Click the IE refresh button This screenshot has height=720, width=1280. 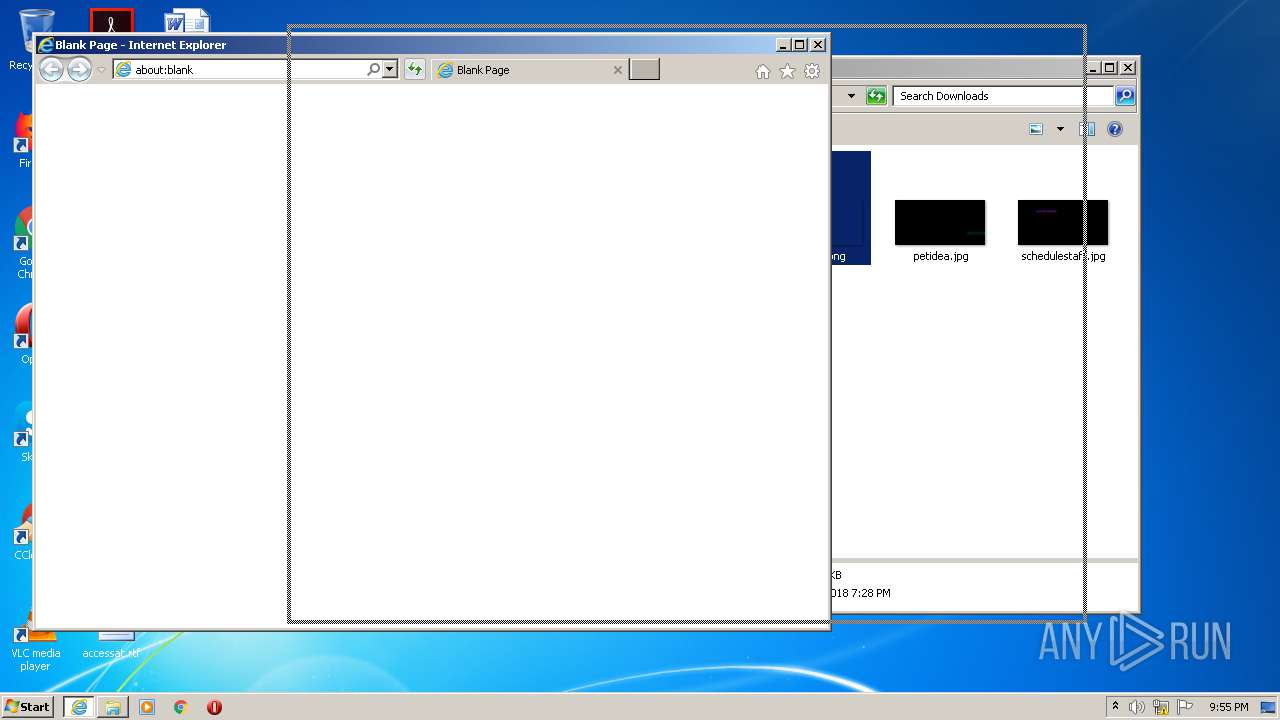415,70
